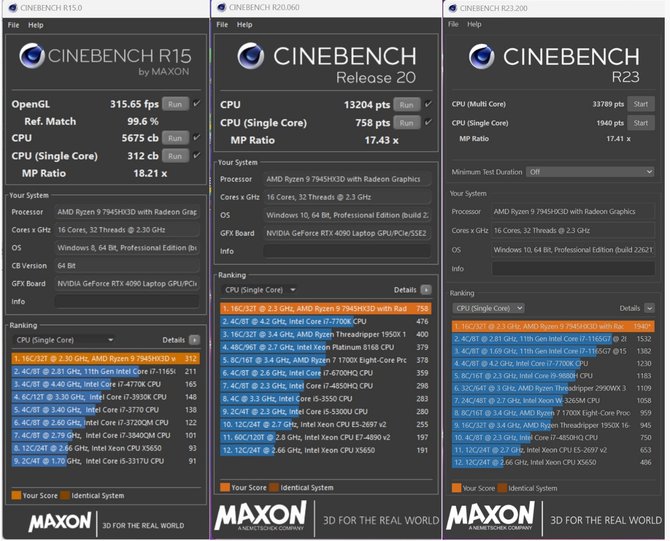The height and width of the screenshot is (541, 670).
Task: Click the MAXON logo in R23 window
Action: tap(490, 516)
